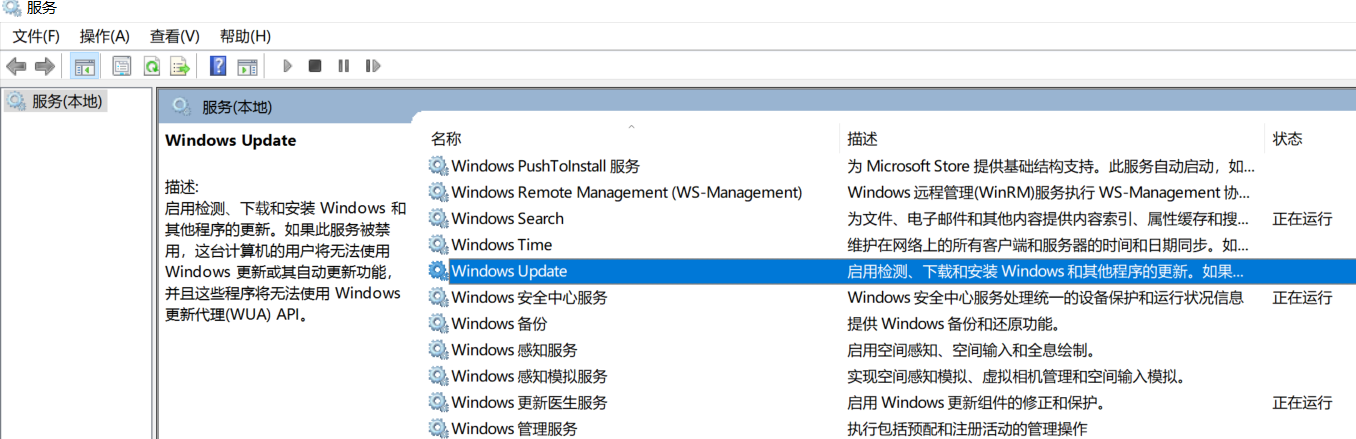Click the Back arrow toolbar icon
The image size is (1356, 439).
(16, 66)
